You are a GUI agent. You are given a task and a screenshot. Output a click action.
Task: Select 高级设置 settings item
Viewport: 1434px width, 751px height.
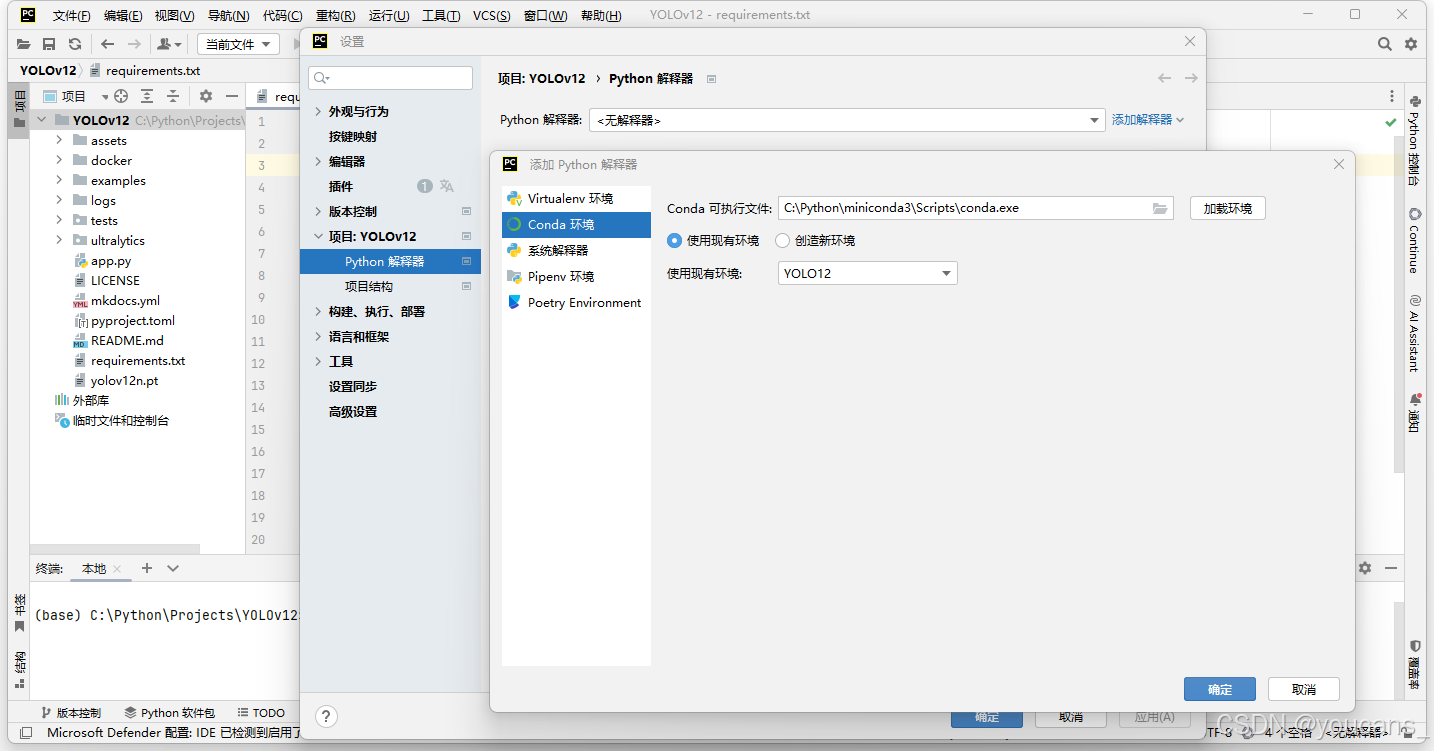(x=353, y=411)
